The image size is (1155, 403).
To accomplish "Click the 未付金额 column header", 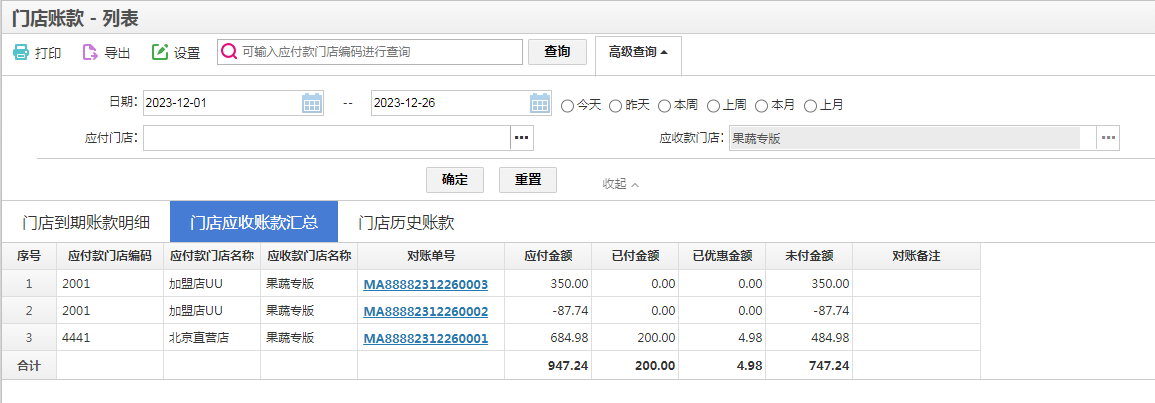I will tap(809, 256).
